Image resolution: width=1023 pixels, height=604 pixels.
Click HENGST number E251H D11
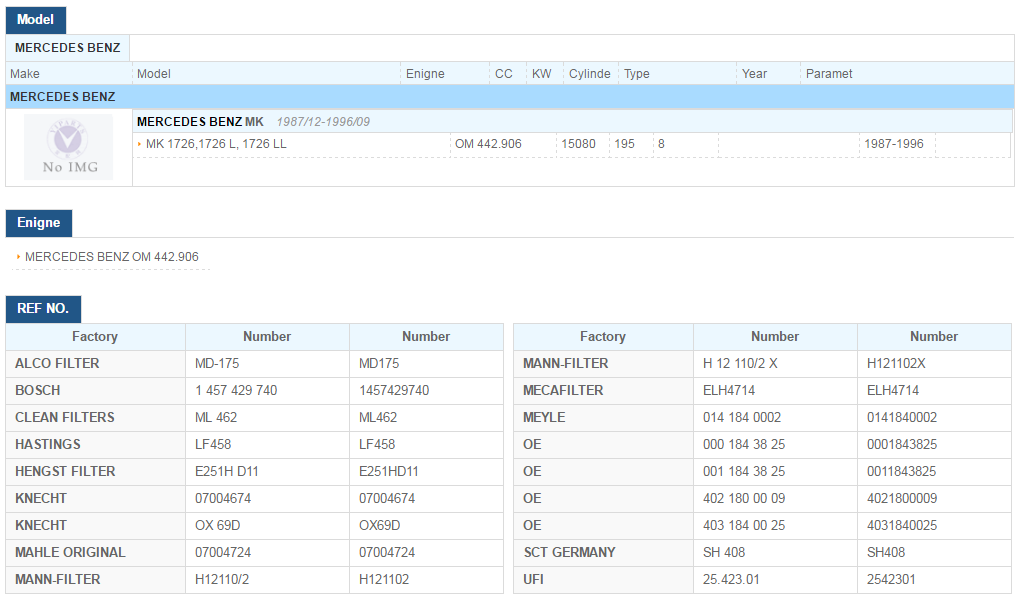(x=226, y=472)
